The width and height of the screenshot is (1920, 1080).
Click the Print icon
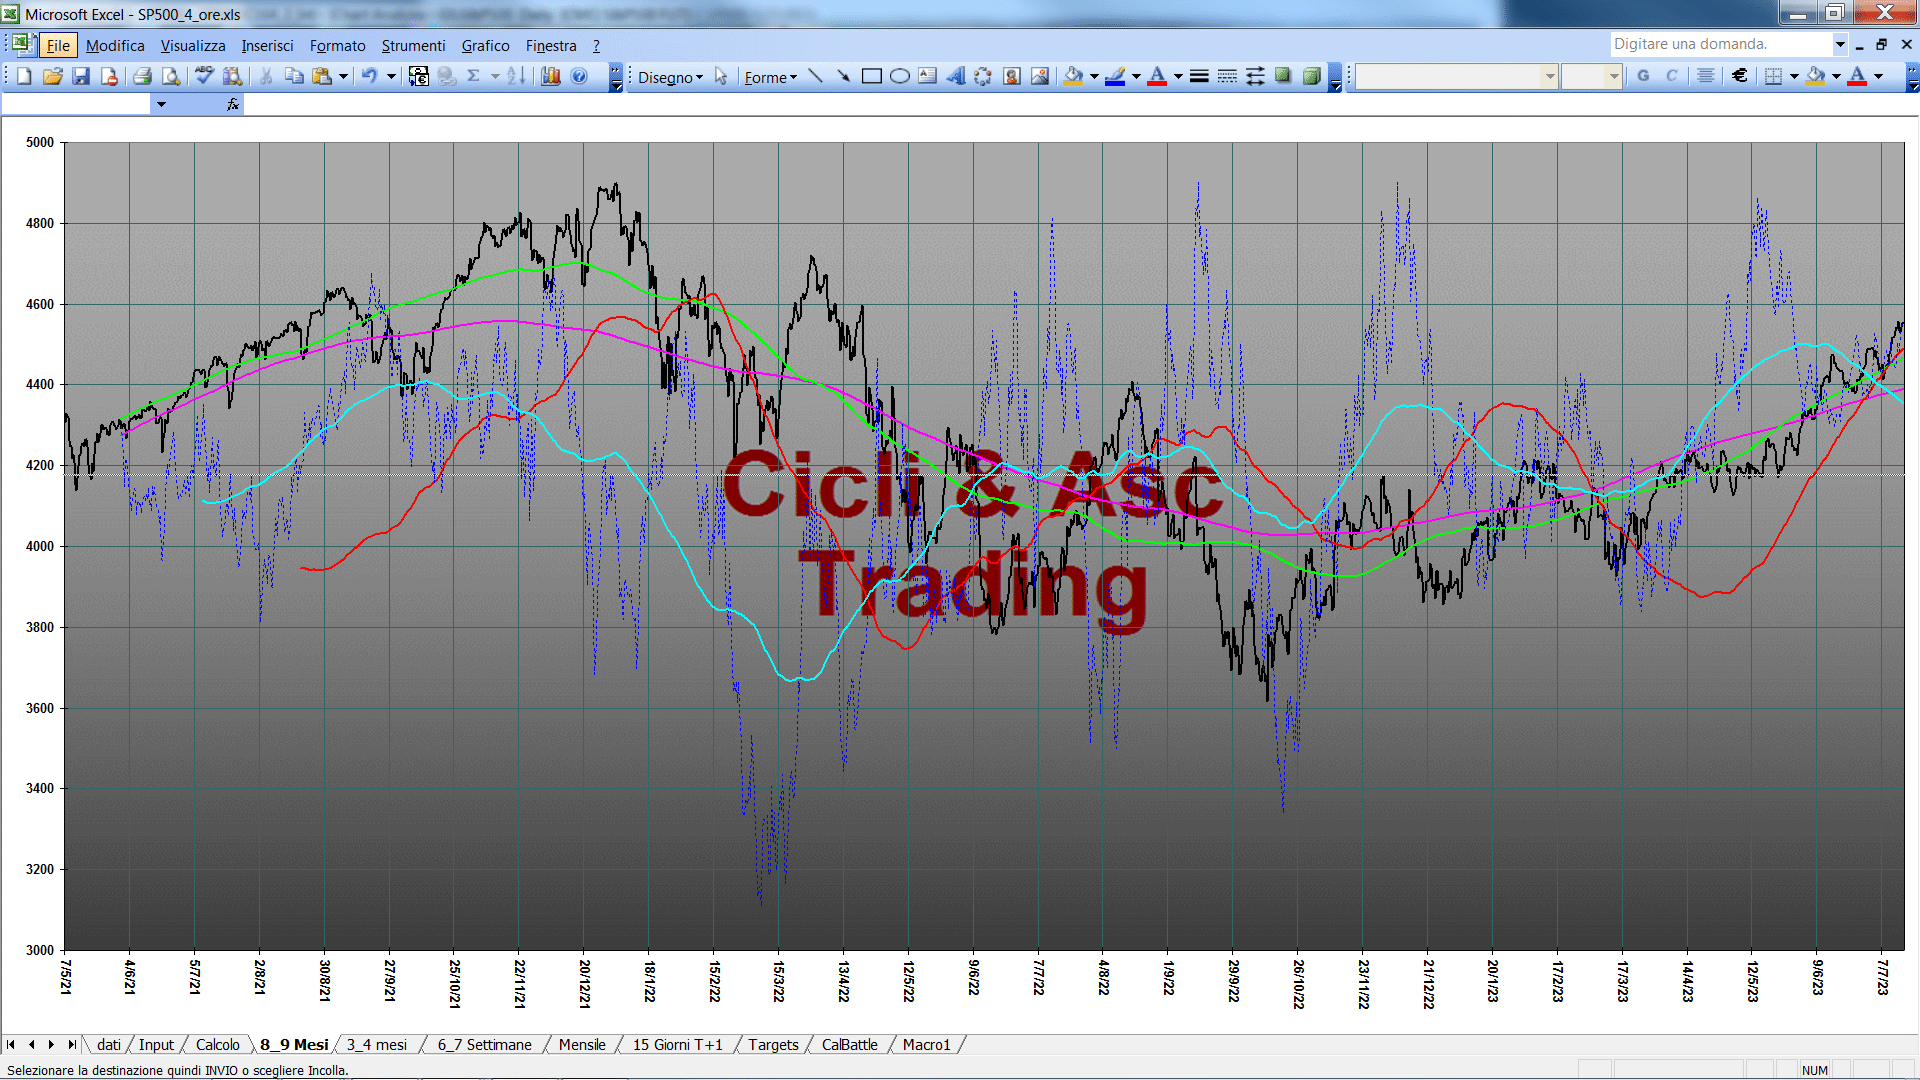coord(142,76)
